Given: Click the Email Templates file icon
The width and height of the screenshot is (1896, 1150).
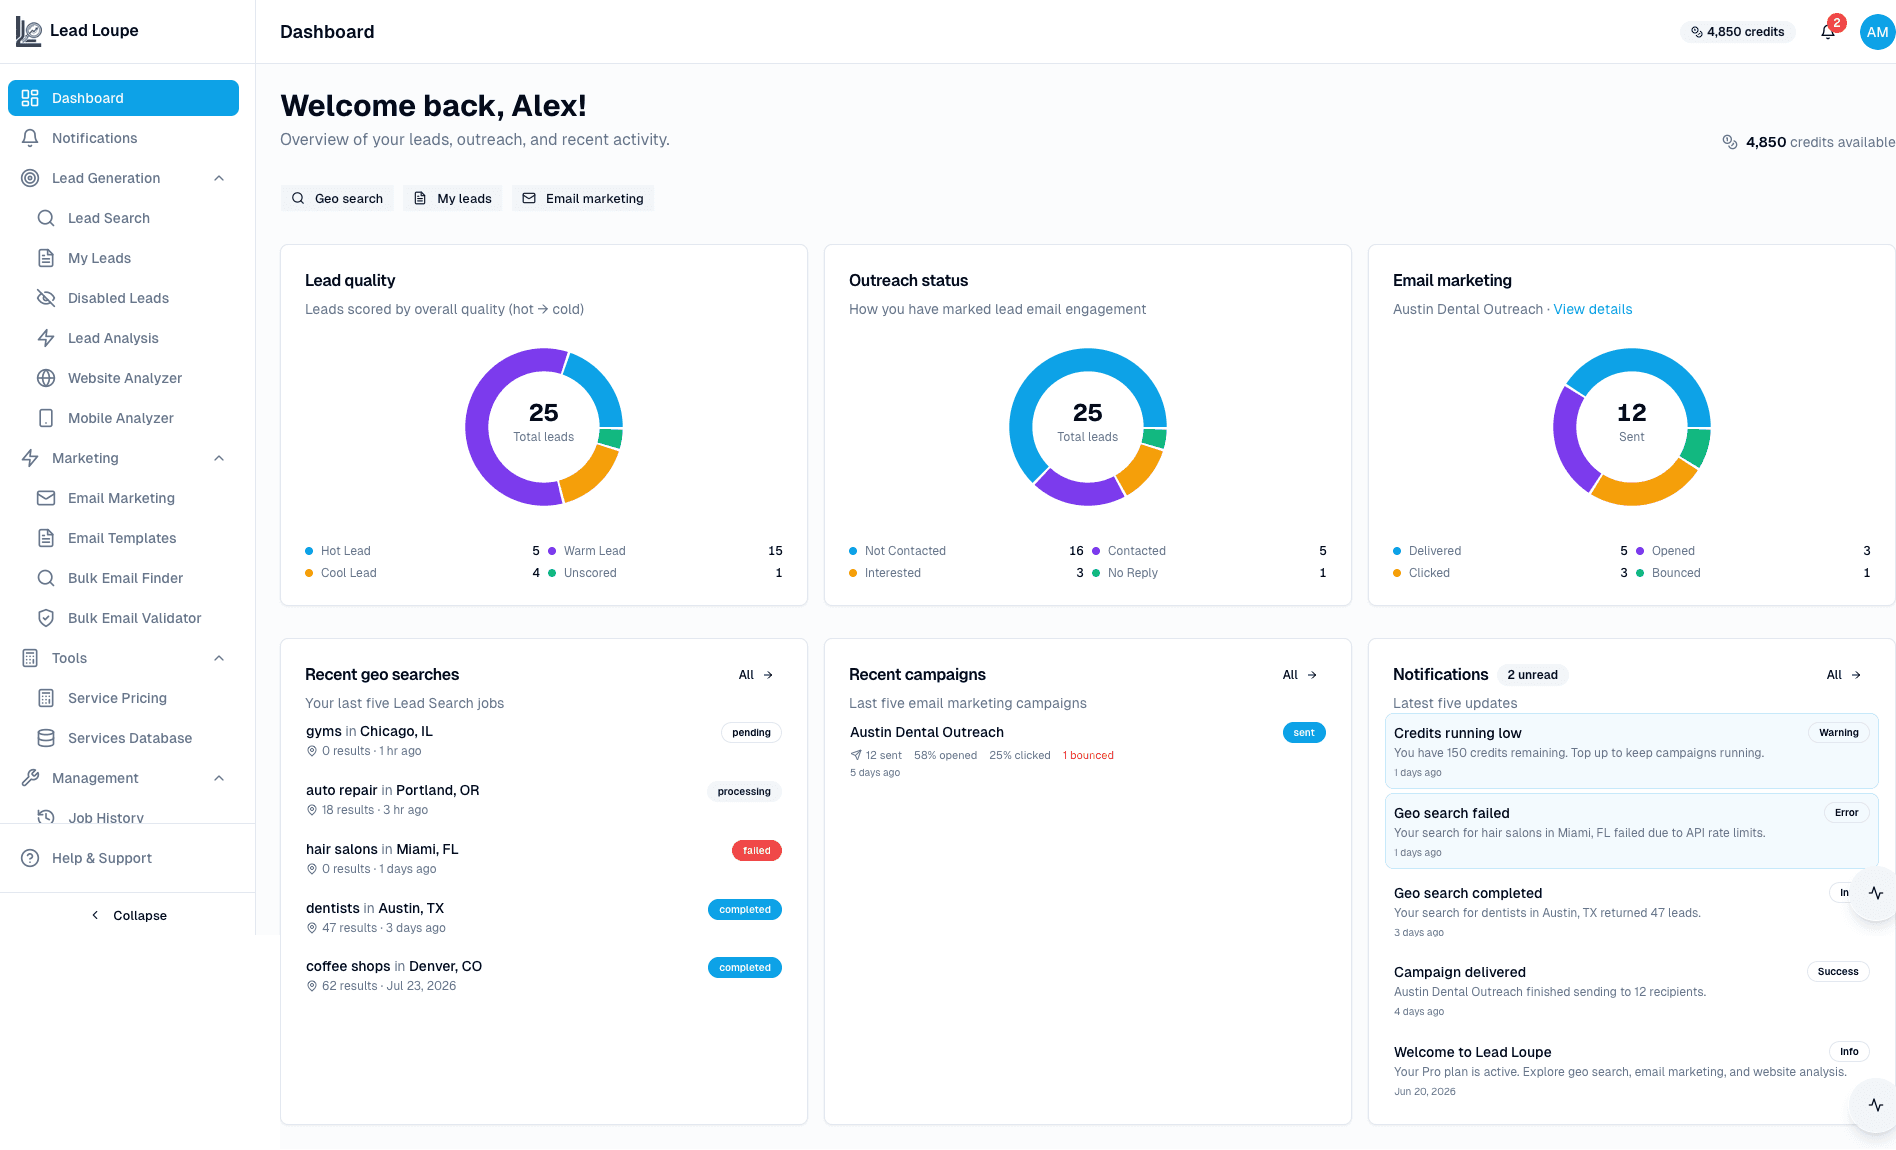Looking at the screenshot, I should (x=46, y=538).
